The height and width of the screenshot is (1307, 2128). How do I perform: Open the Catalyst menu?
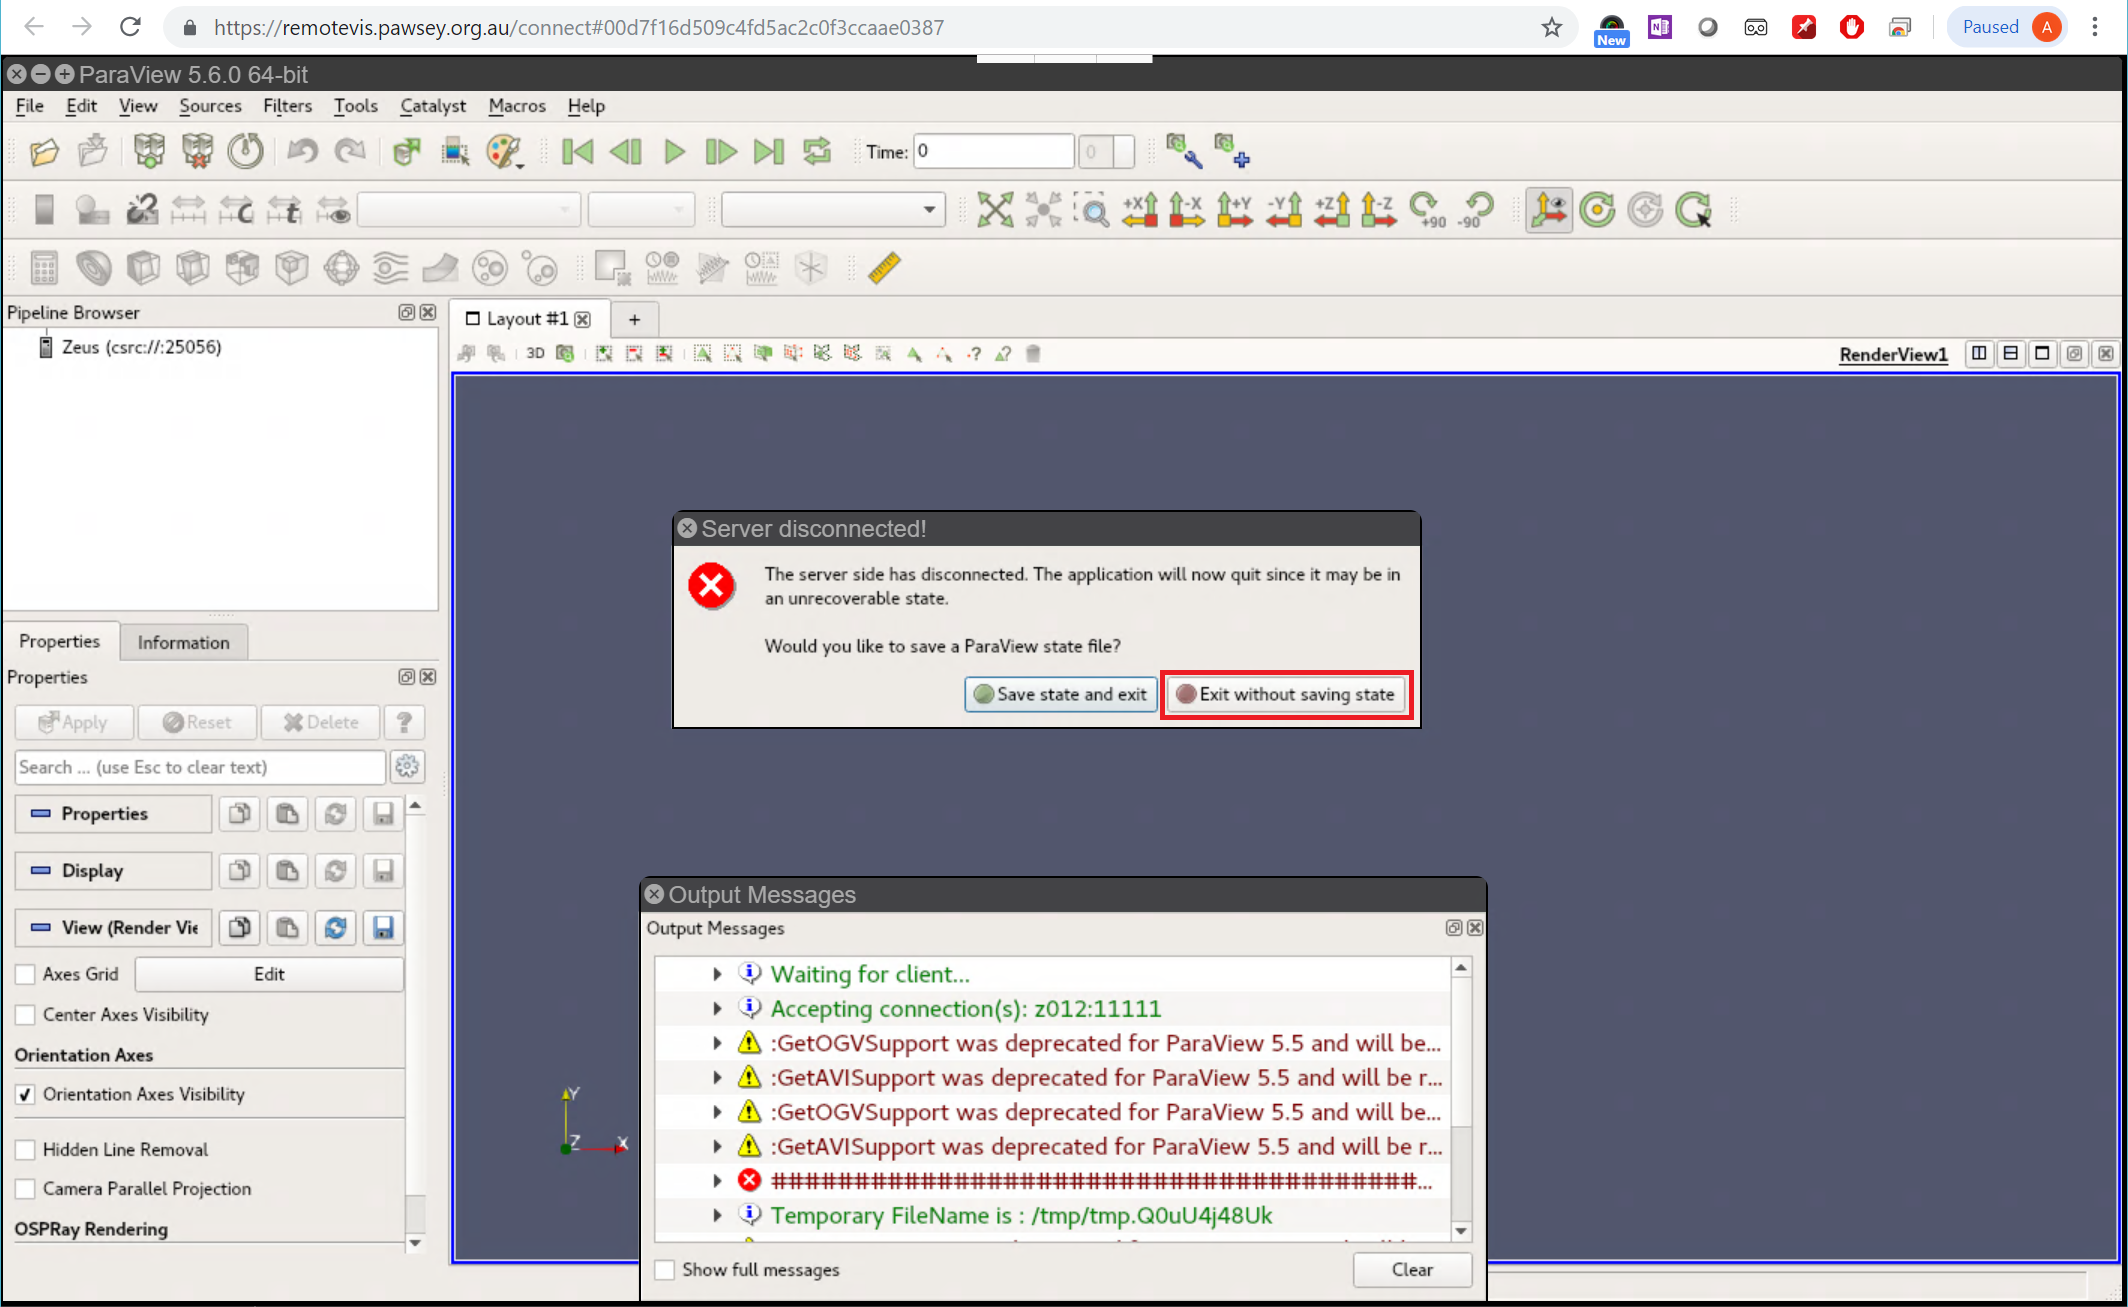(x=433, y=106)
